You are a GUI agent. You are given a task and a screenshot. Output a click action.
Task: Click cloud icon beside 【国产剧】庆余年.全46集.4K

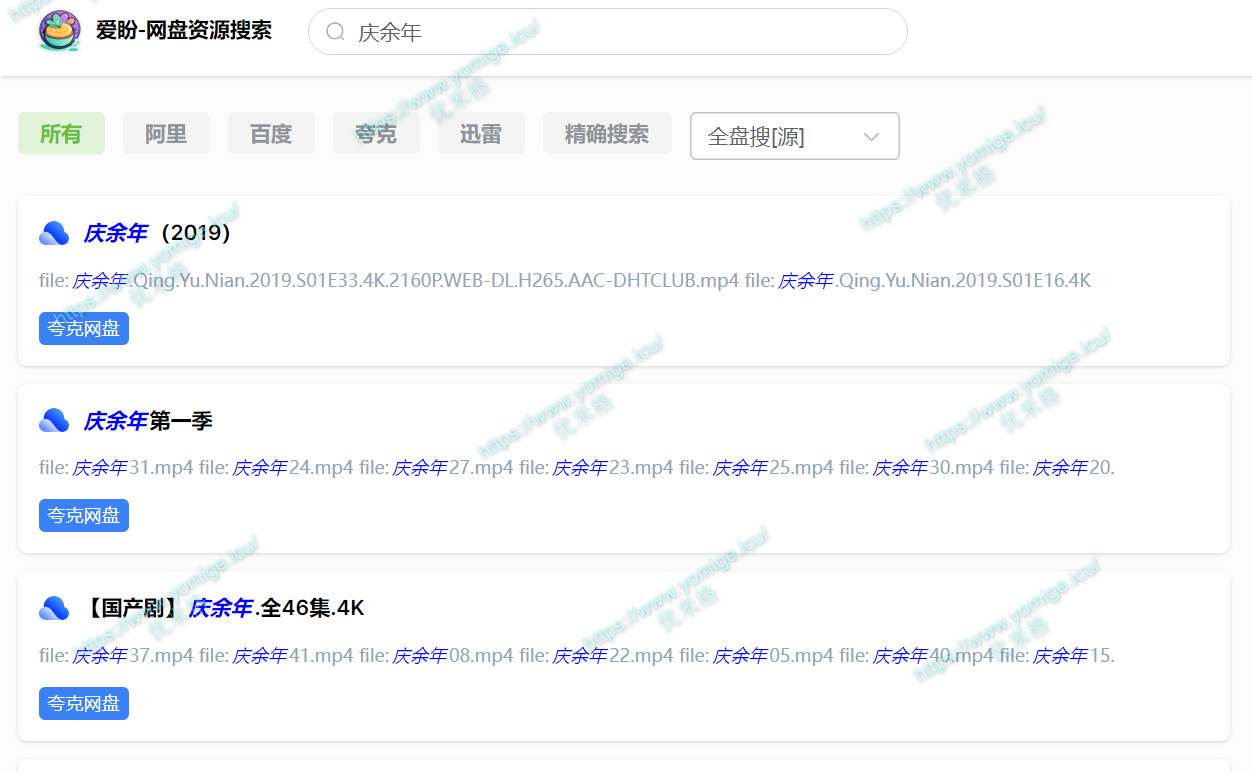point(54,608)
